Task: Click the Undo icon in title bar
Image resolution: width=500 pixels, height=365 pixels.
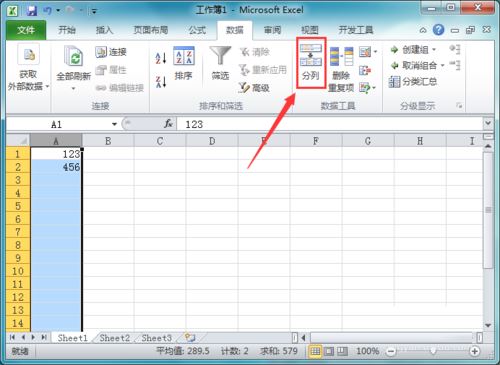Action: (x=47, y=11)
